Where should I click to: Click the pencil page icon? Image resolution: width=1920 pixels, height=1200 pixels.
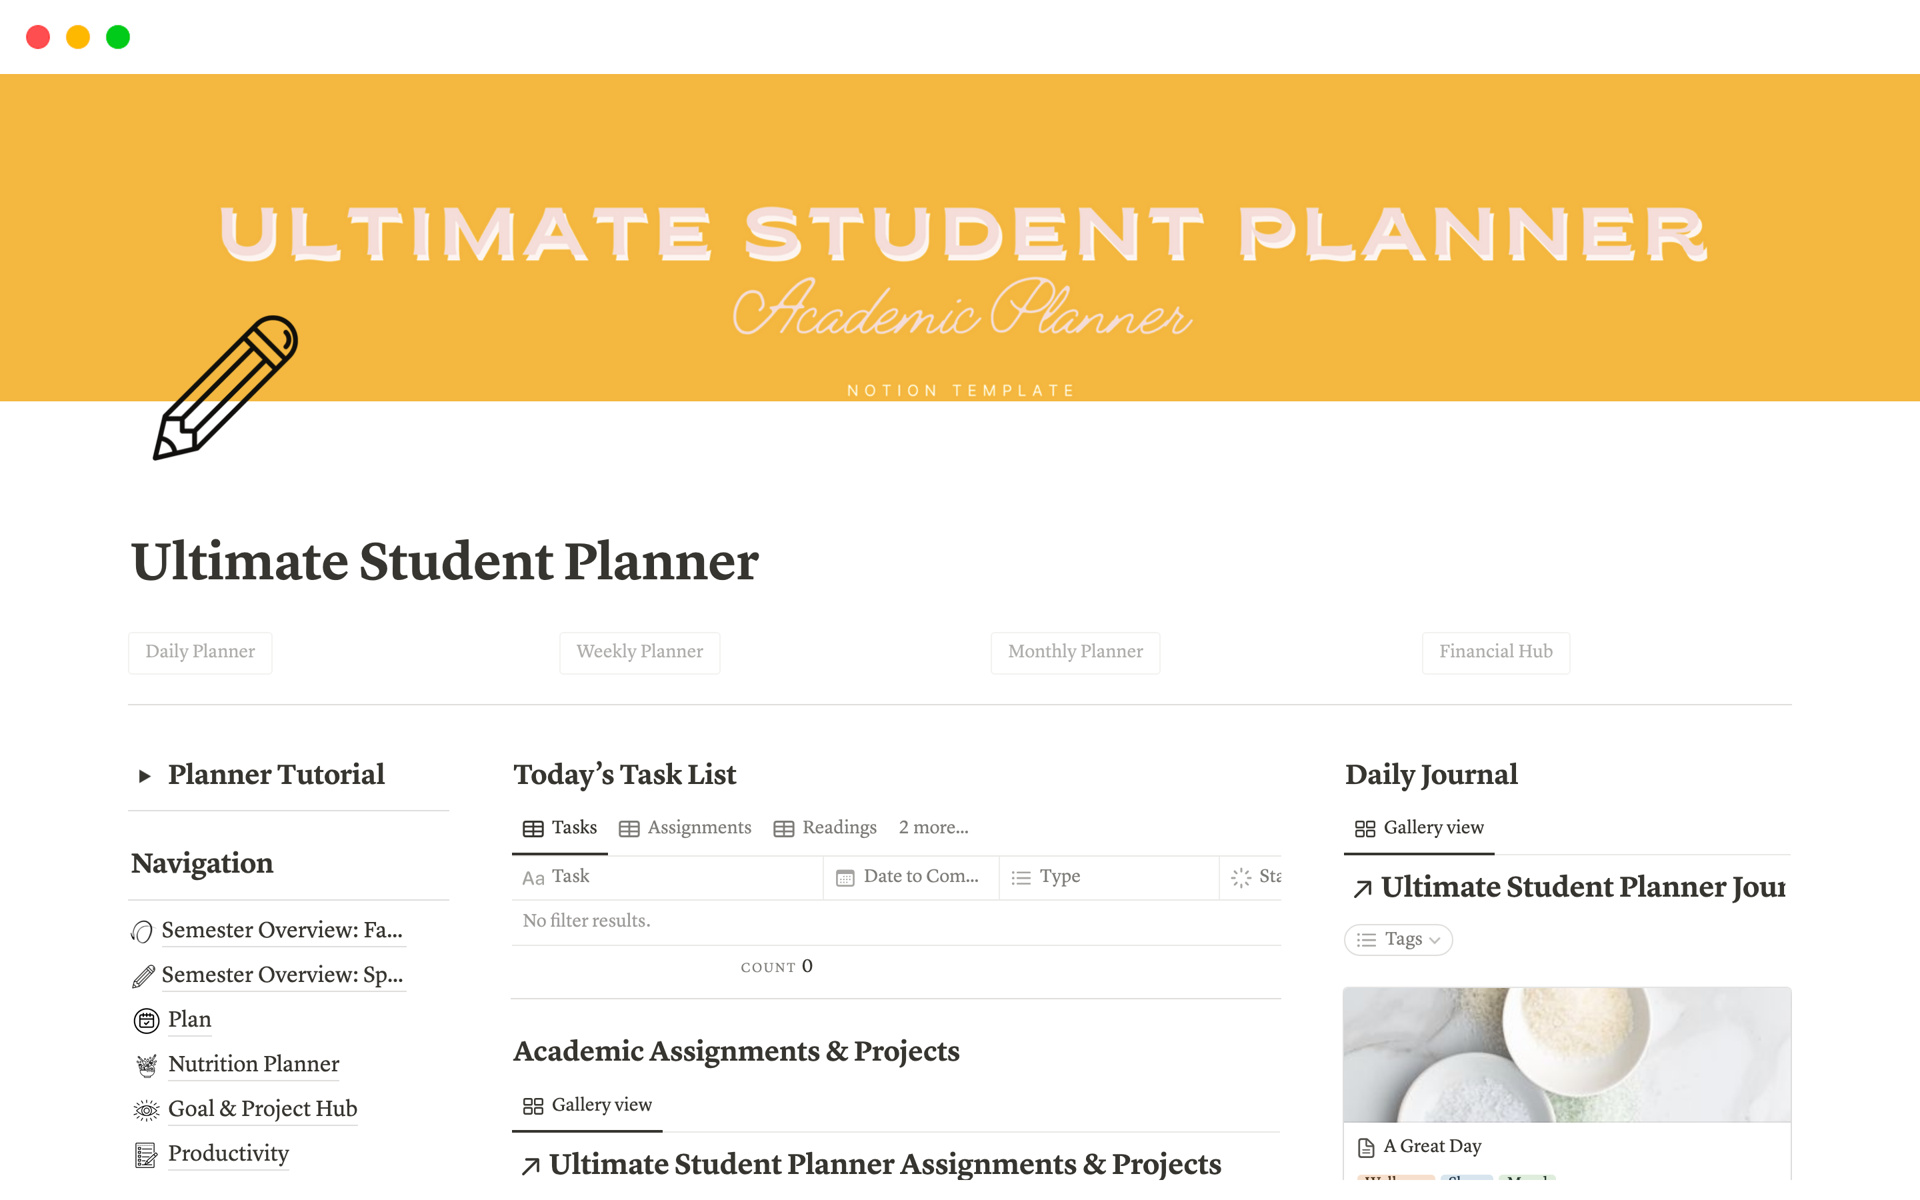pyautogui.click(x=225, y=388)
